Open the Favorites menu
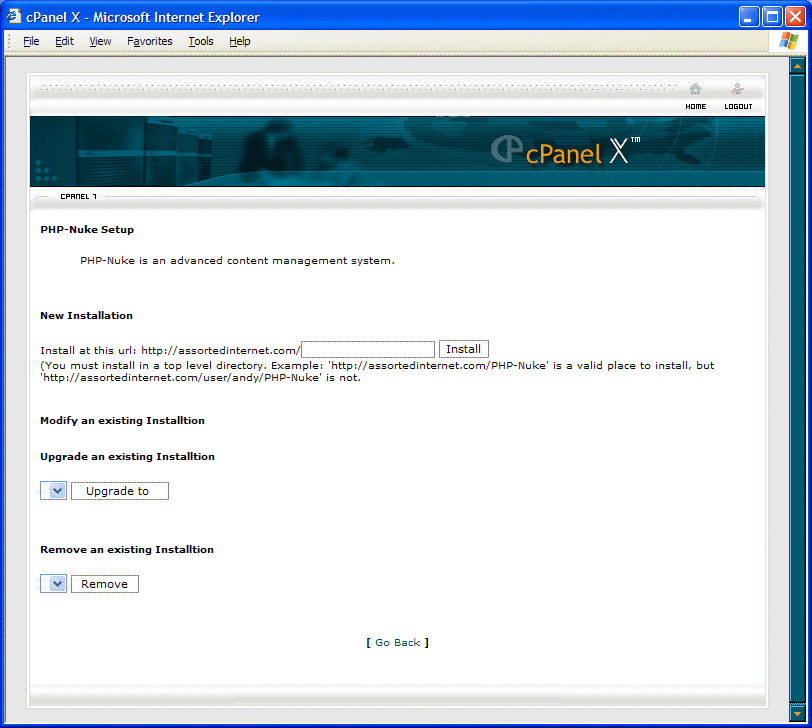This screenshot has height=728, width=812. [x=150, y=41]
